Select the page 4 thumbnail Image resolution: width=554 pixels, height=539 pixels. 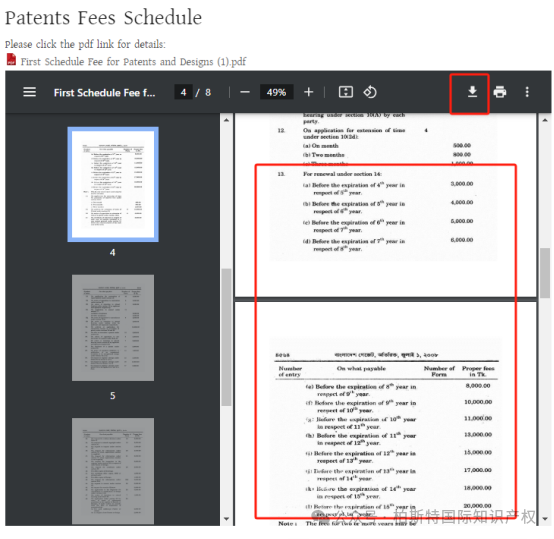[113, 184]
